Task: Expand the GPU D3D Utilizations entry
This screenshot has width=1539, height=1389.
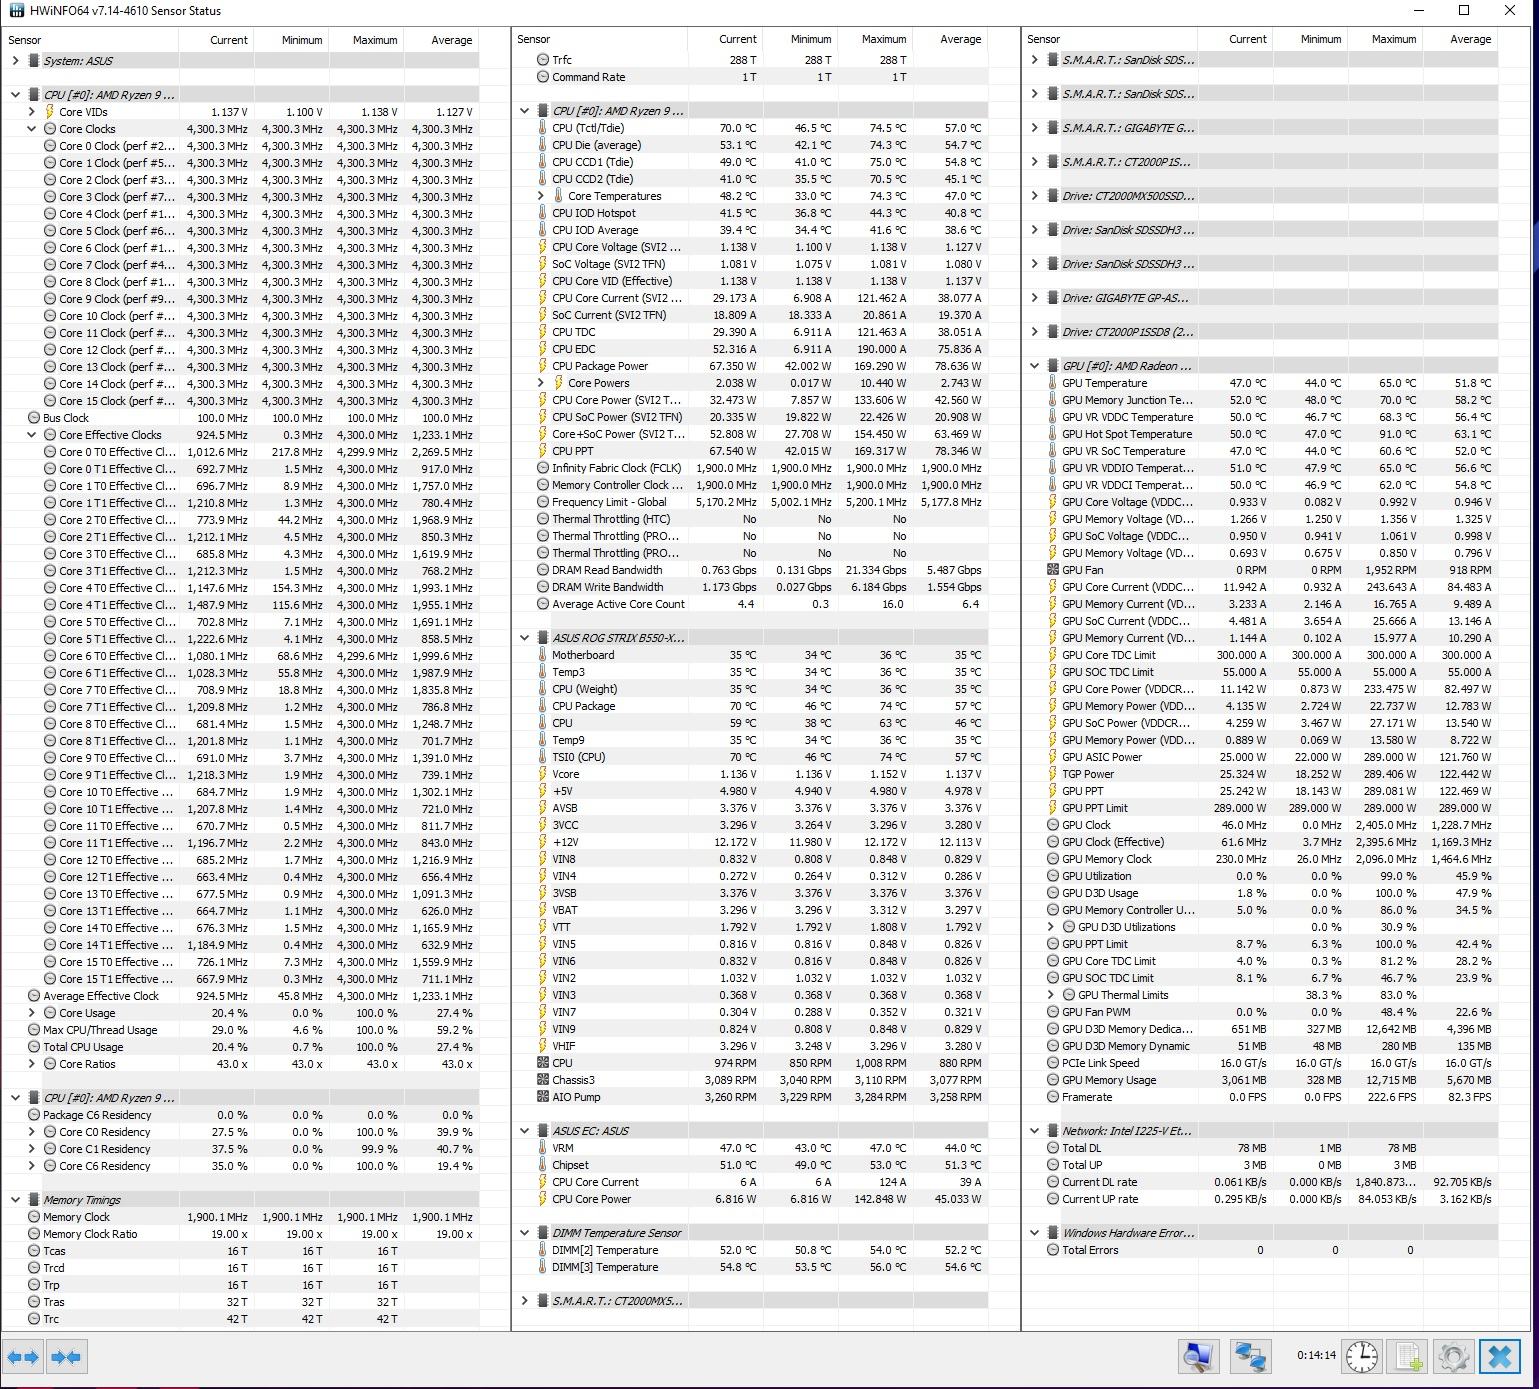Action: coord(1050,927)
